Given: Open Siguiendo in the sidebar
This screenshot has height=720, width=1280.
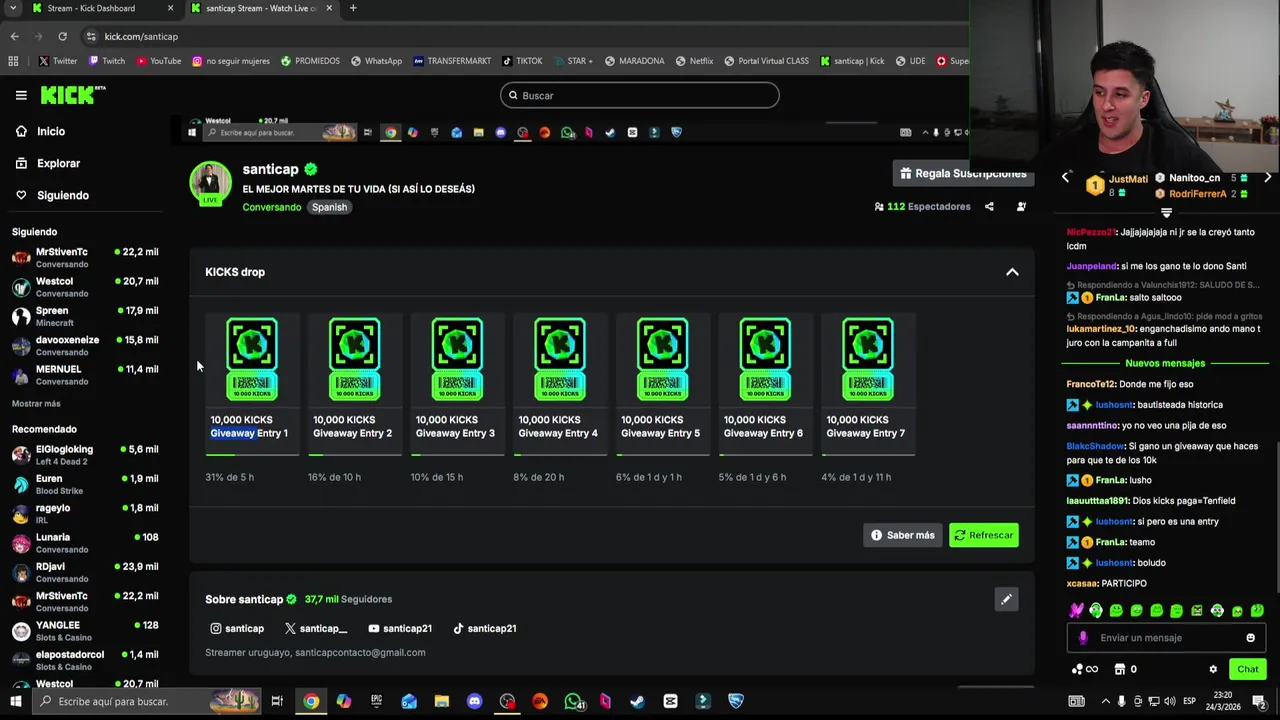Looking at the screenshot, I should tap(62, 195).
